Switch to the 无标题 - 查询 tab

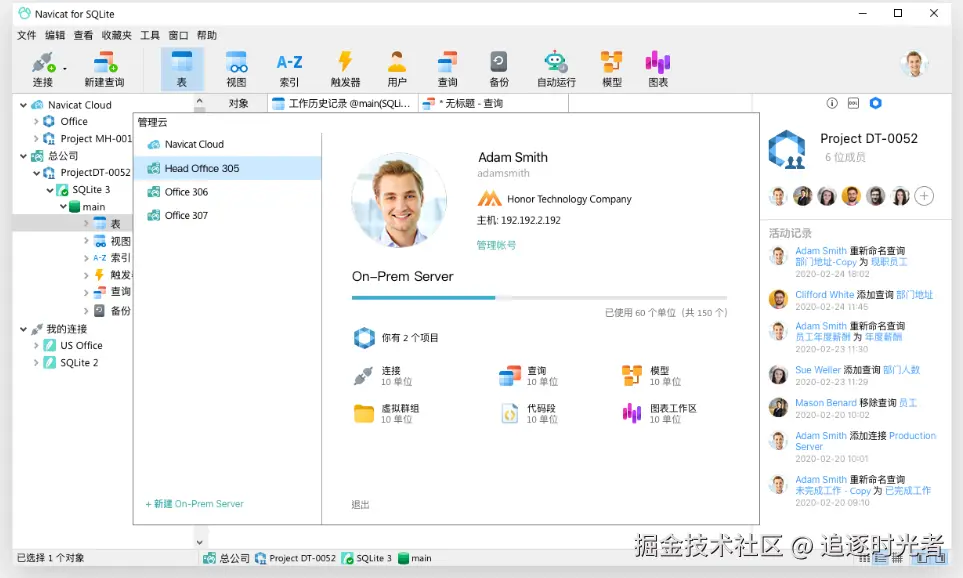(x=494, y=103)
